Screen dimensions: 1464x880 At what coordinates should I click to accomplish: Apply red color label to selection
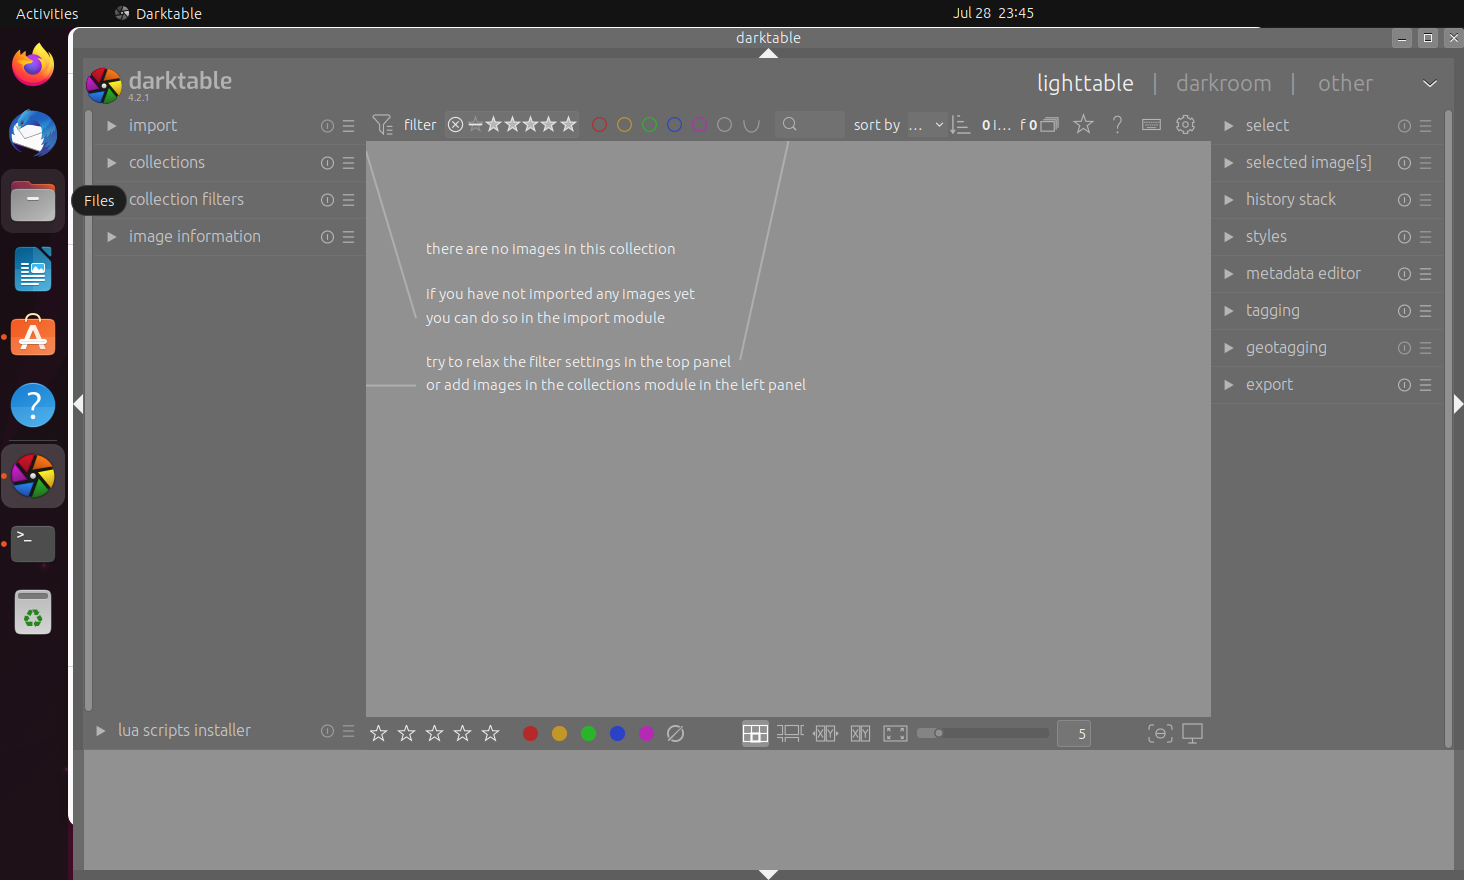coord(530,733)
